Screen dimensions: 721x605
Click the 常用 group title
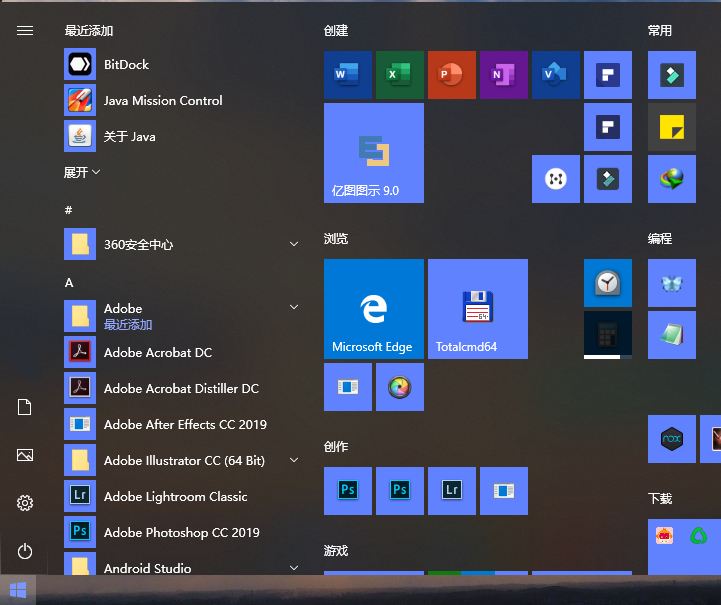[x=660, y=30]
